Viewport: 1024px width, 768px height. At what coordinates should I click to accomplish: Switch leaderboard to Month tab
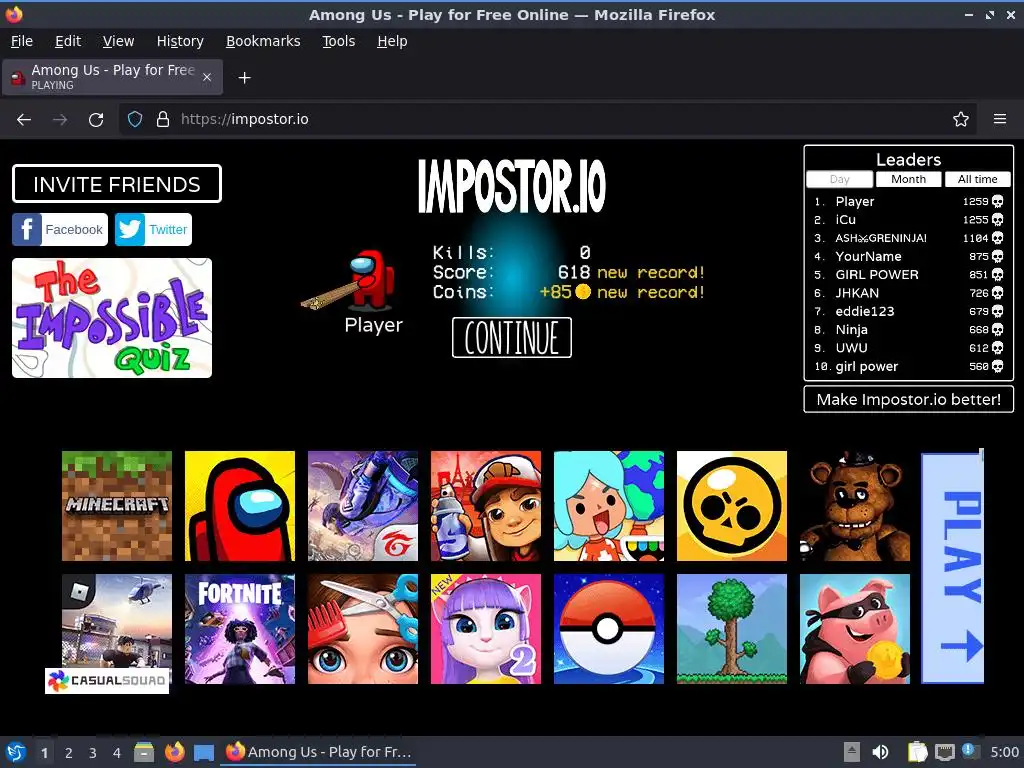click(x=908, y=179)
